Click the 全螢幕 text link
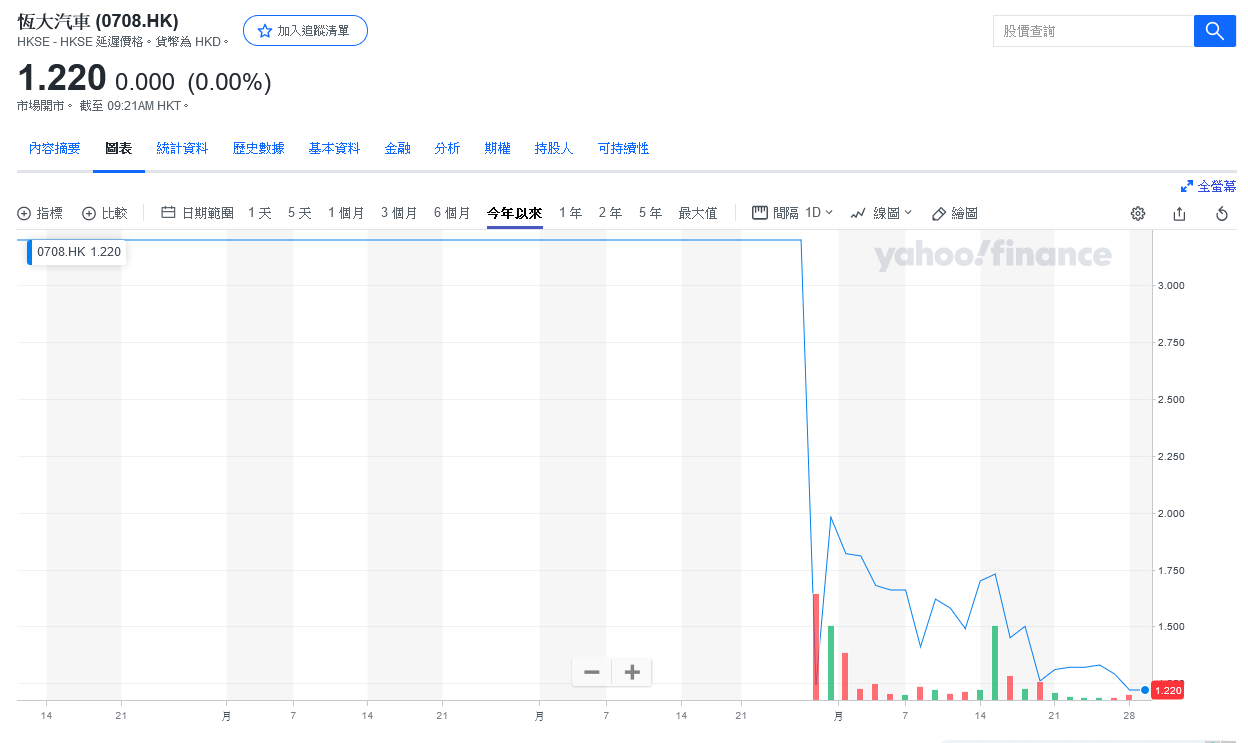1248x743 pixels. tap(1217, 186)
